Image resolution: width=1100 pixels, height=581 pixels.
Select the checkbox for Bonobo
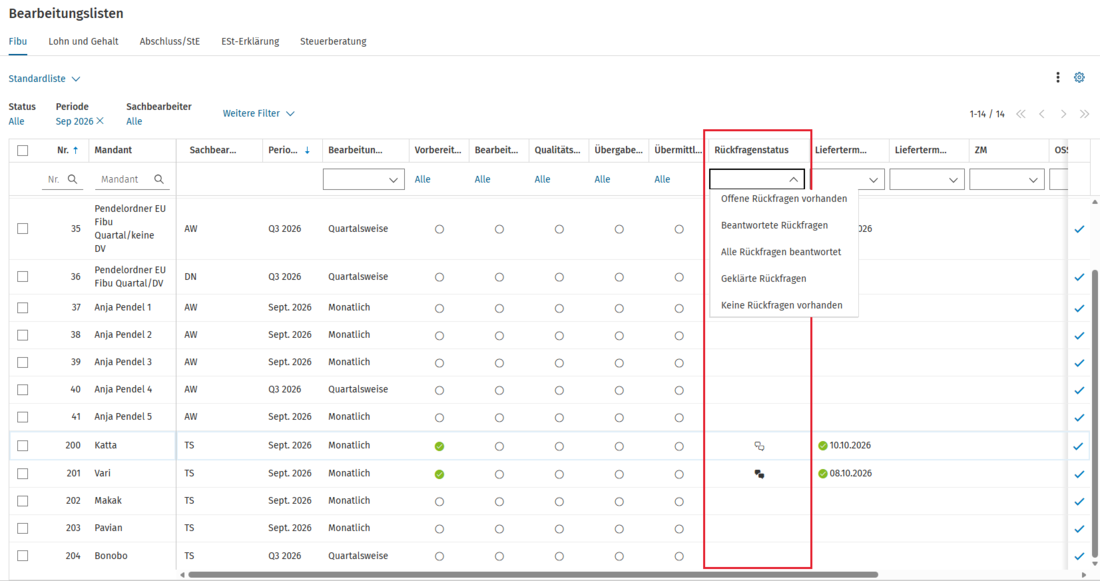pyautogui.click(x=22, y=556)
